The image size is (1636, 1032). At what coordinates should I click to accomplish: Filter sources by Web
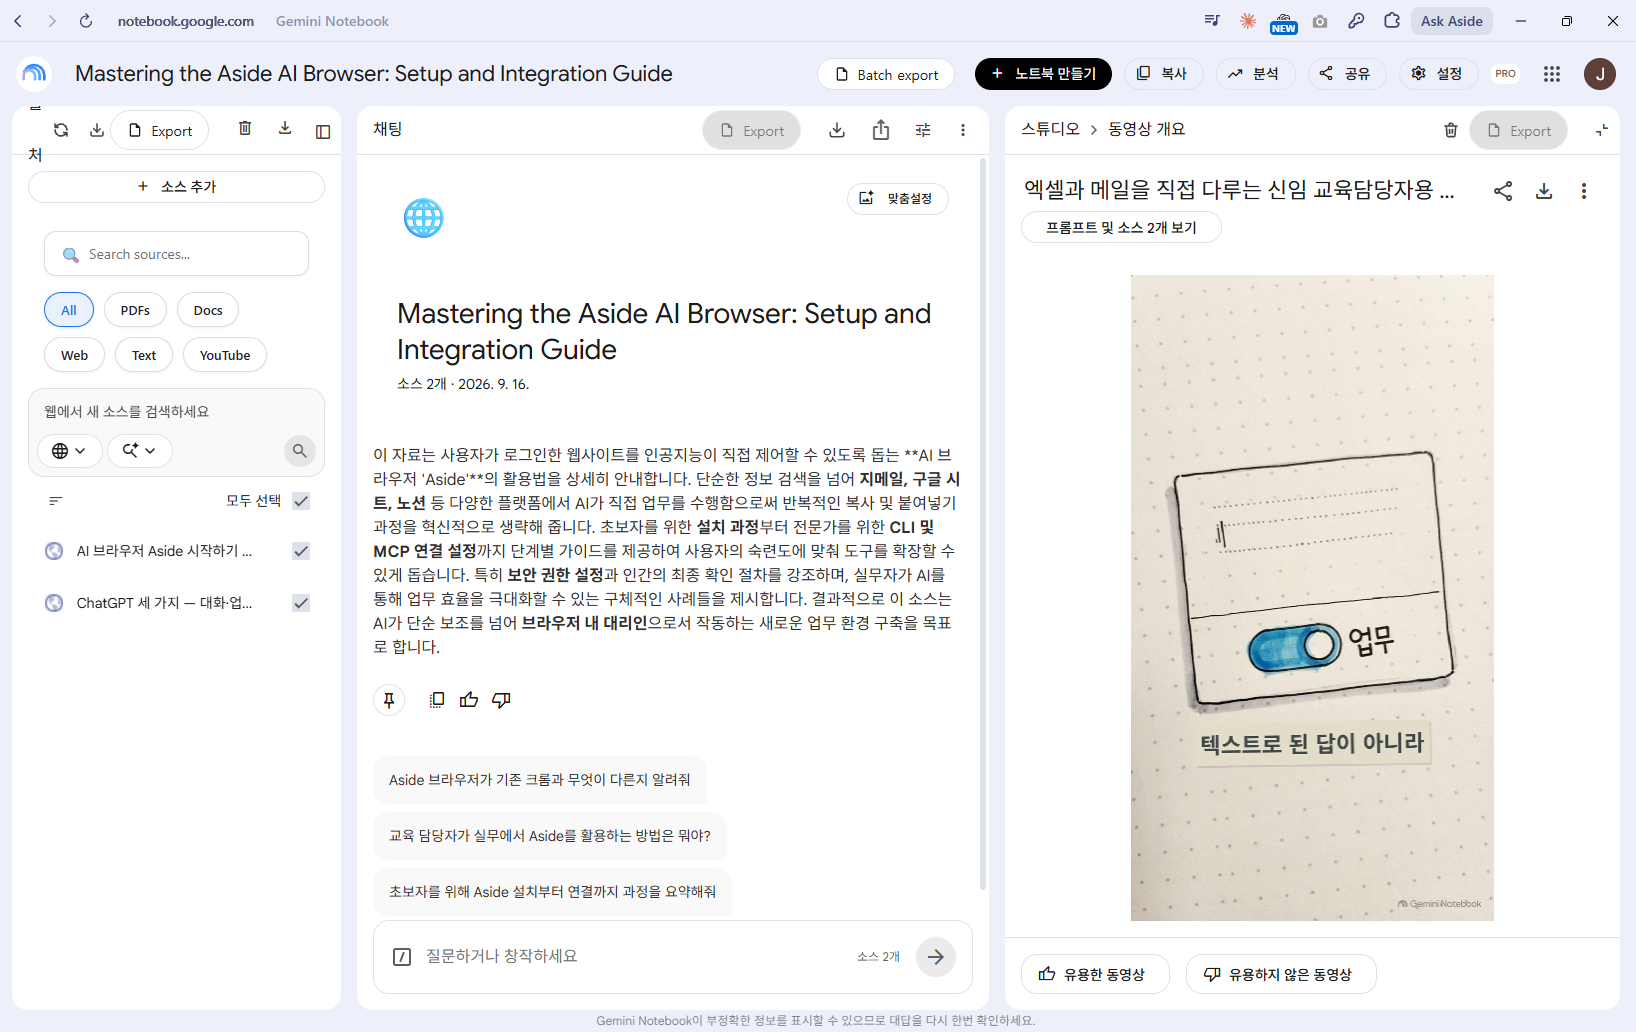click(74, 355)
